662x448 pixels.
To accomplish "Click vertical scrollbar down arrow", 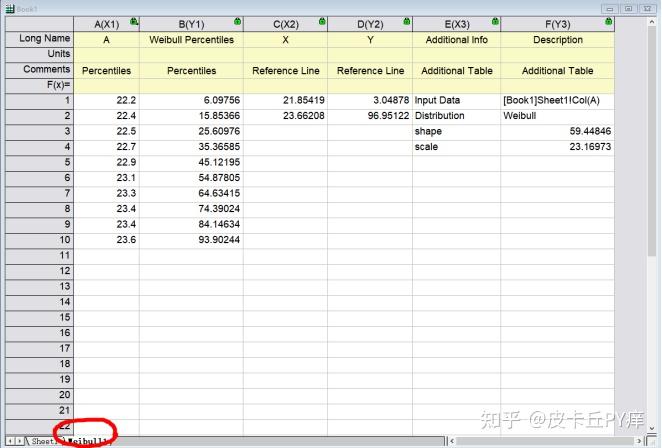I will (653, 428).
